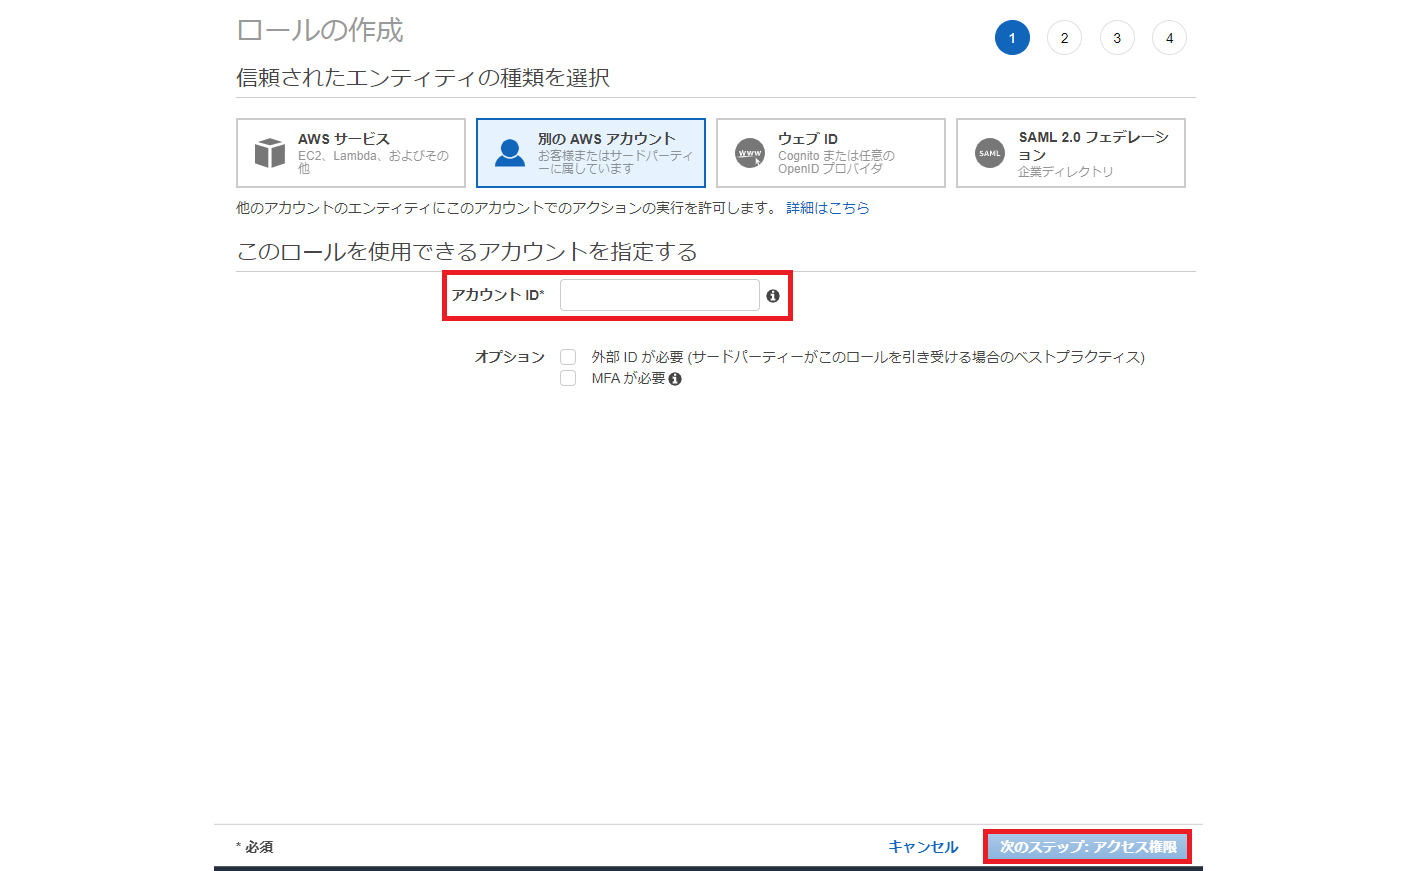Click the info icon beside アカウント ID field
Image resolution: width=1416 pixels, height=871 pixels.
click(773, 296)
